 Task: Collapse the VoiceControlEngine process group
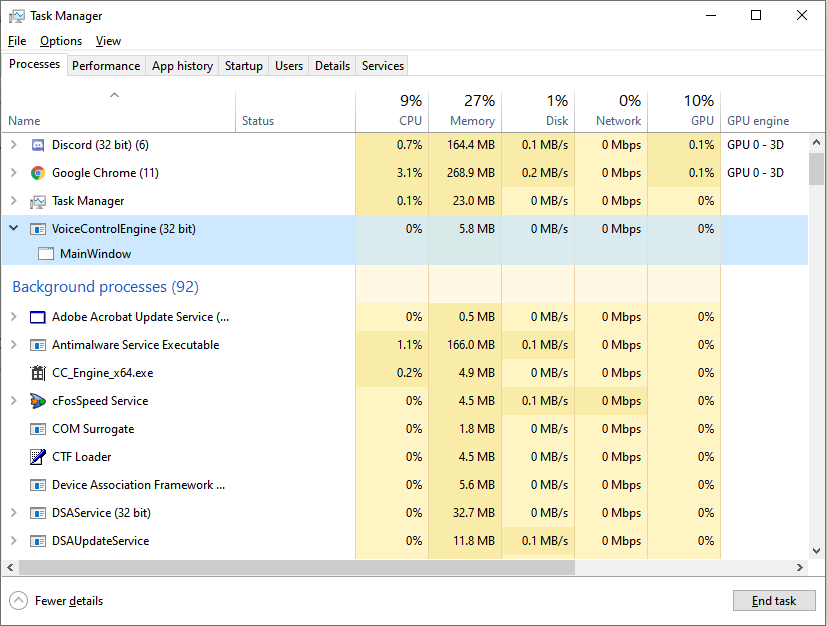14,228
